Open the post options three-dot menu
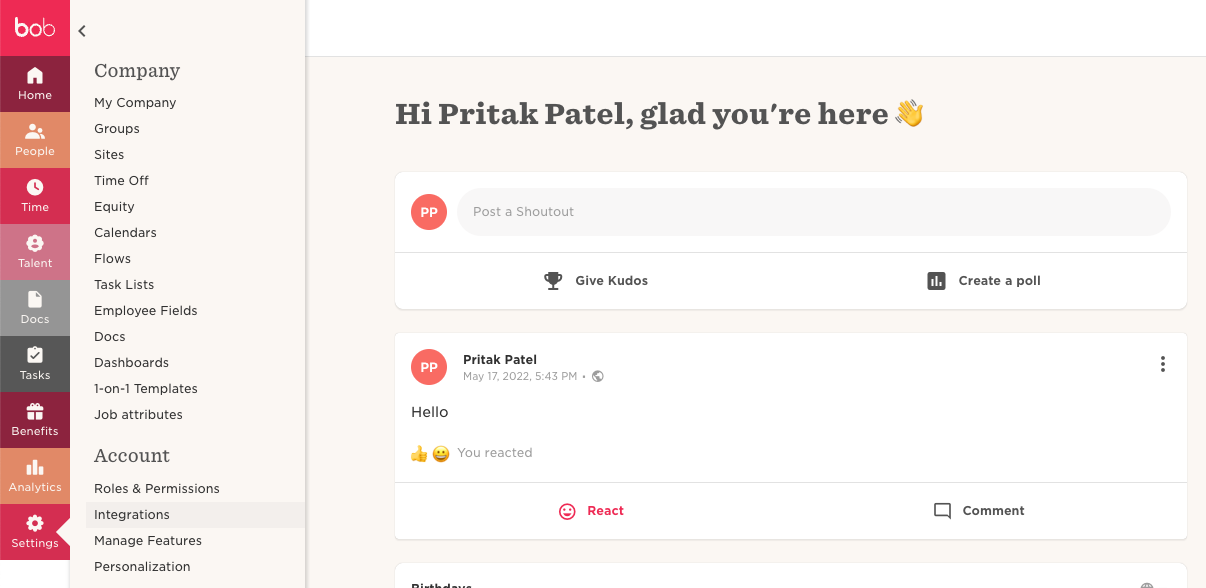This screenshot has height=588, width=1206. (x=1162, y=364)
